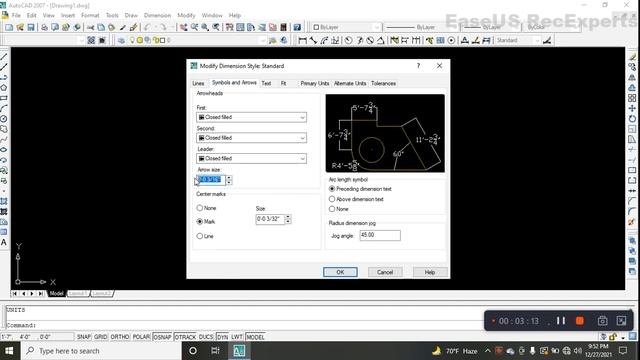Select the Circle tool in the Draw toolbar

4,119
